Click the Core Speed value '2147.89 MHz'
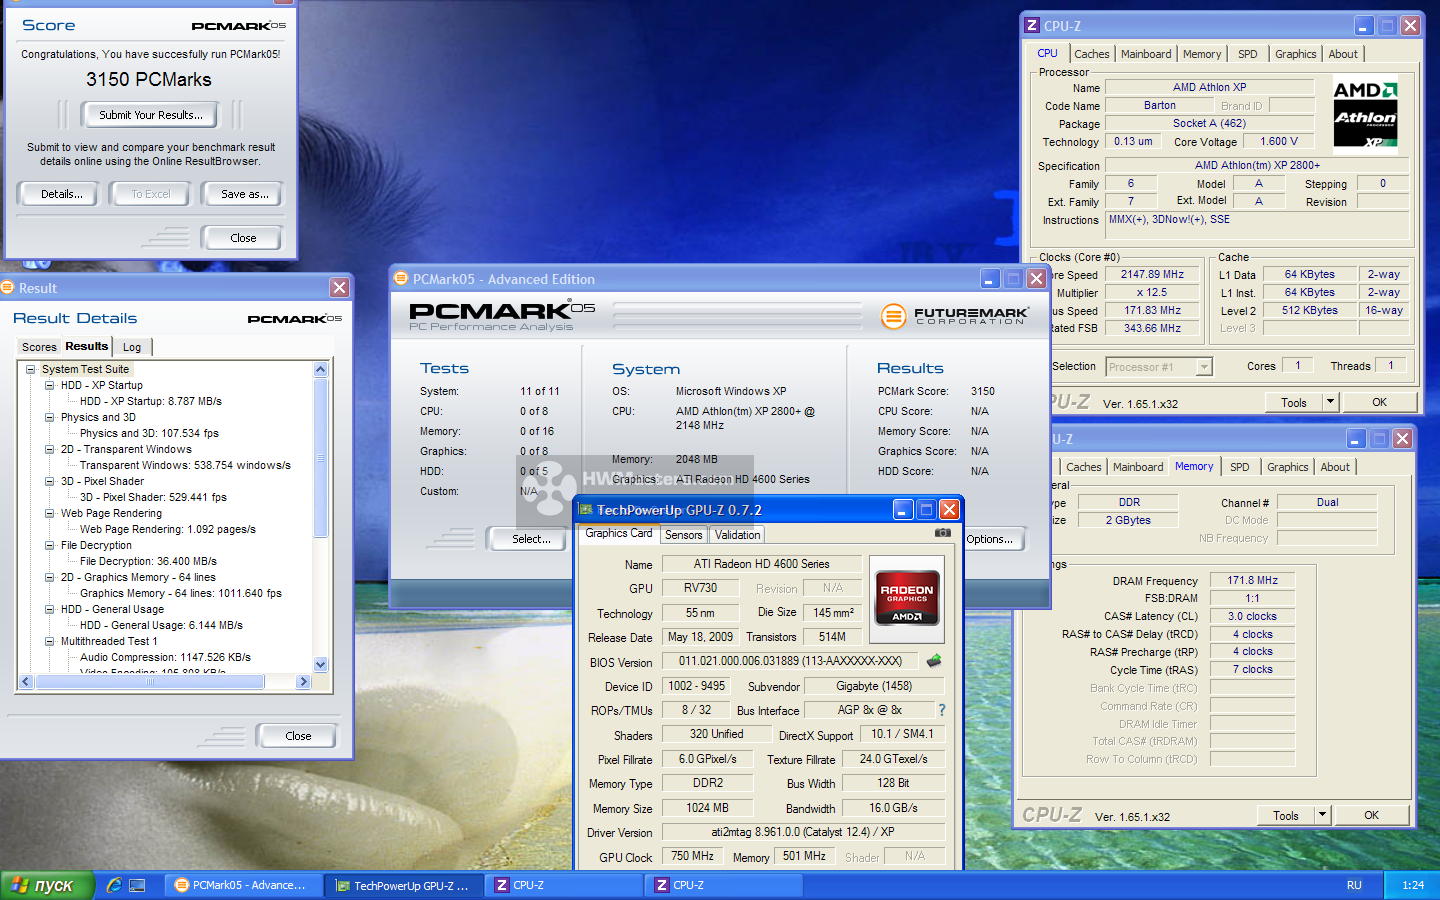Screen dimensions: 1440x900 [x=1152, y=274]
